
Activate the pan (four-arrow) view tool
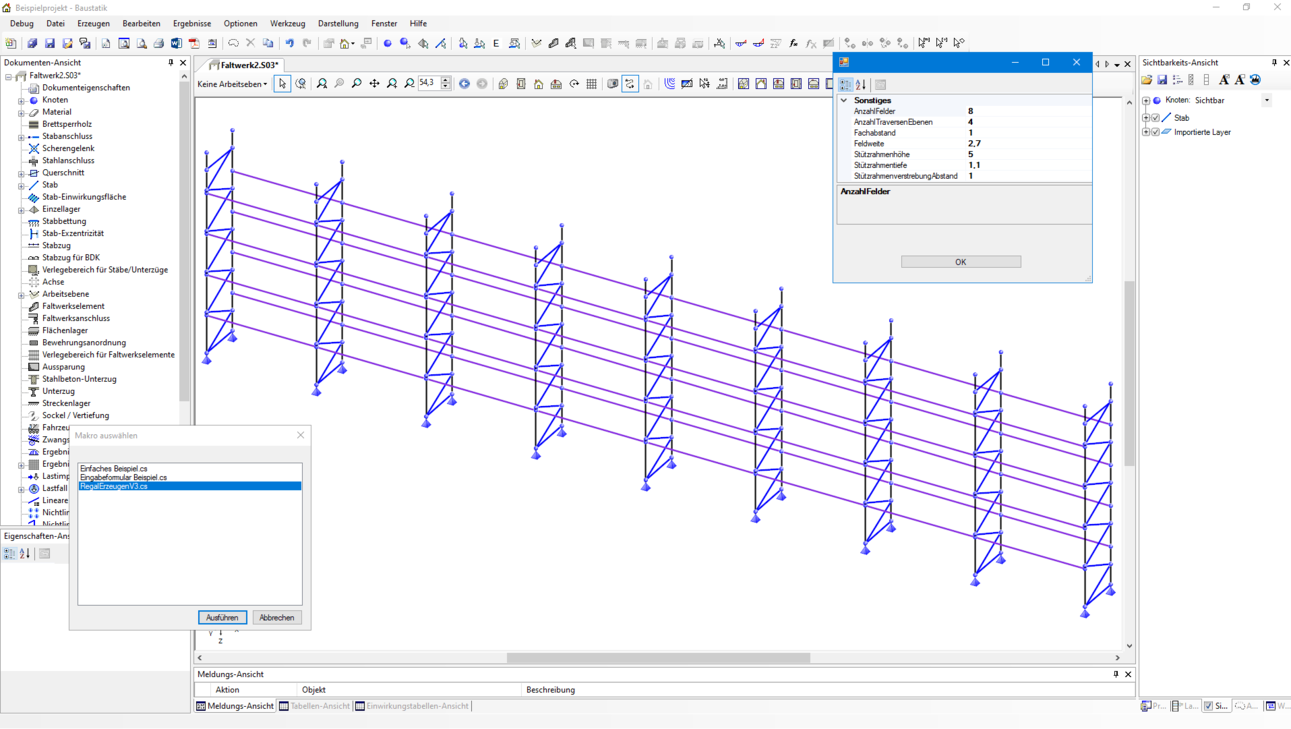tap(374, 84)
